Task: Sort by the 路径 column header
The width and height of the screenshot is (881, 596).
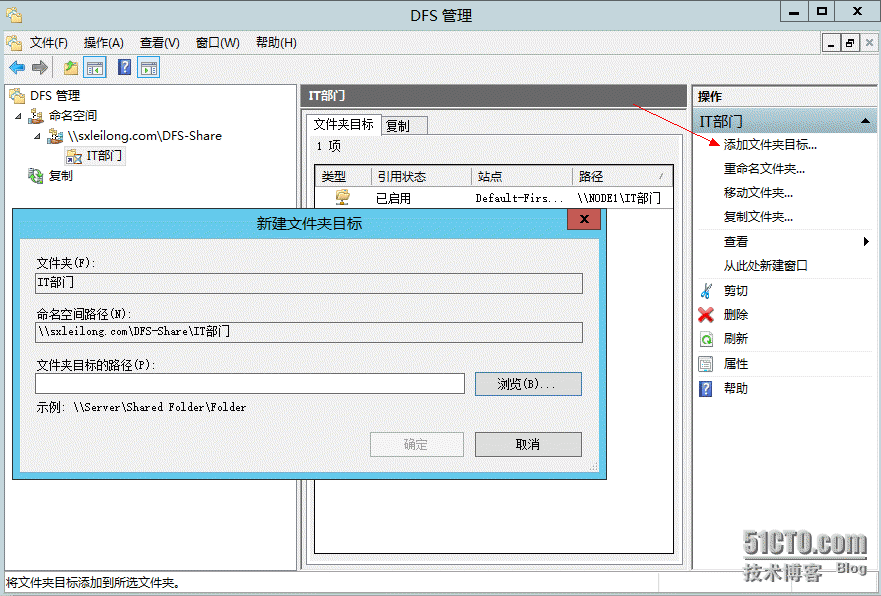Action: point(622,176)
